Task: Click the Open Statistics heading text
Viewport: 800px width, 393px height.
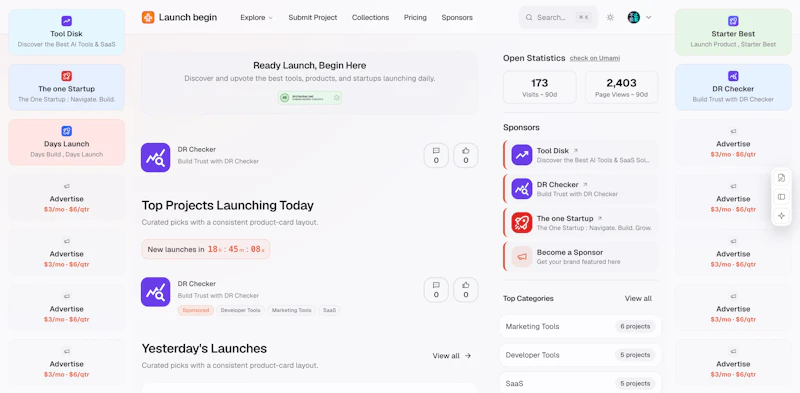Action: tap(534, 58)
